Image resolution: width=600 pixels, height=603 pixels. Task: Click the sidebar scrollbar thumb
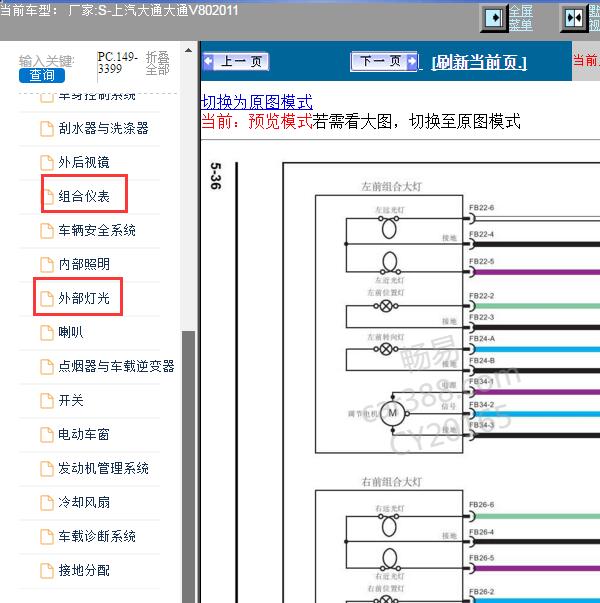188,466
